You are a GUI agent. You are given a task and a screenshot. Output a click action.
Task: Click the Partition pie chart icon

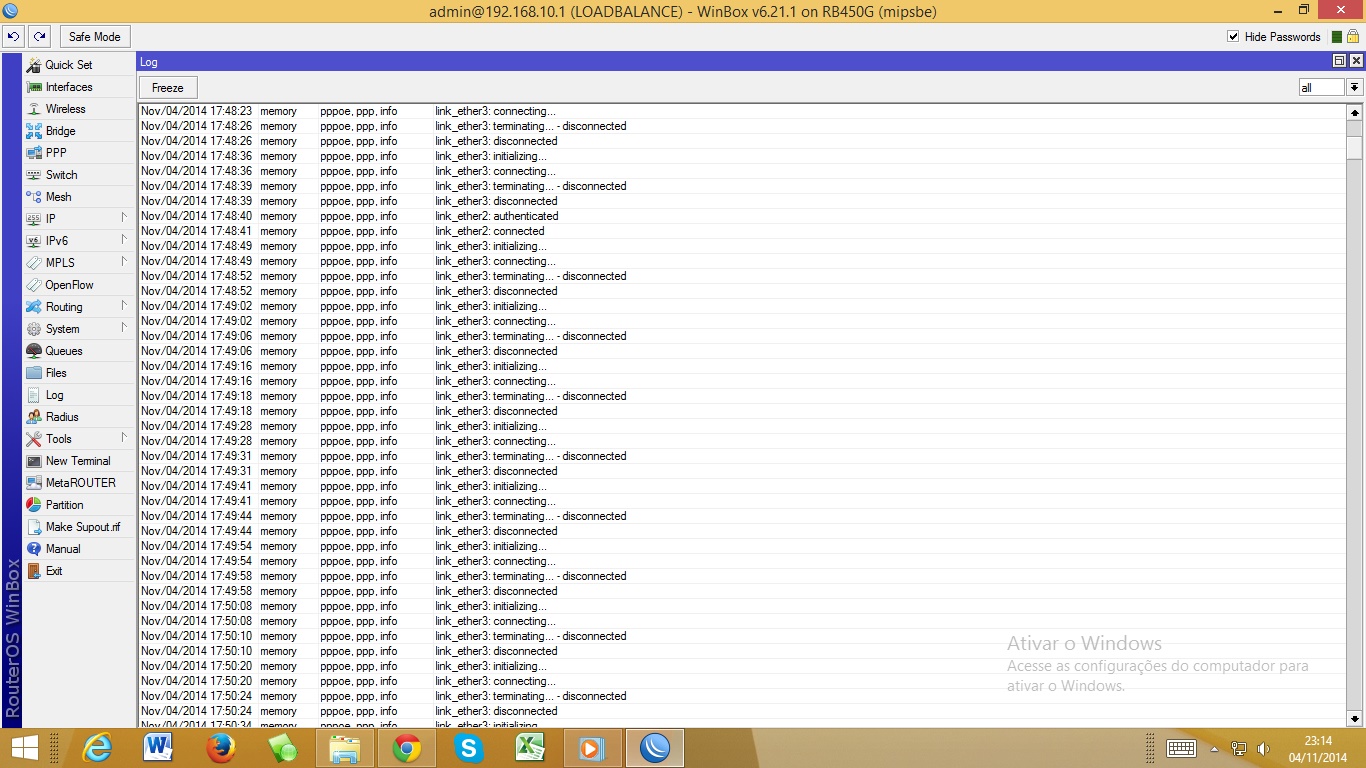pos(34,505)
